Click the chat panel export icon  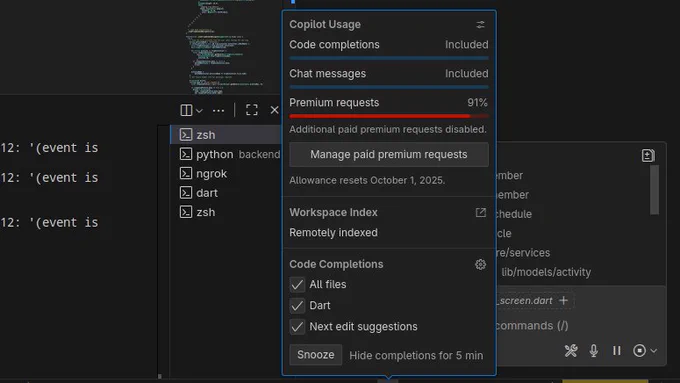[648, 155]
